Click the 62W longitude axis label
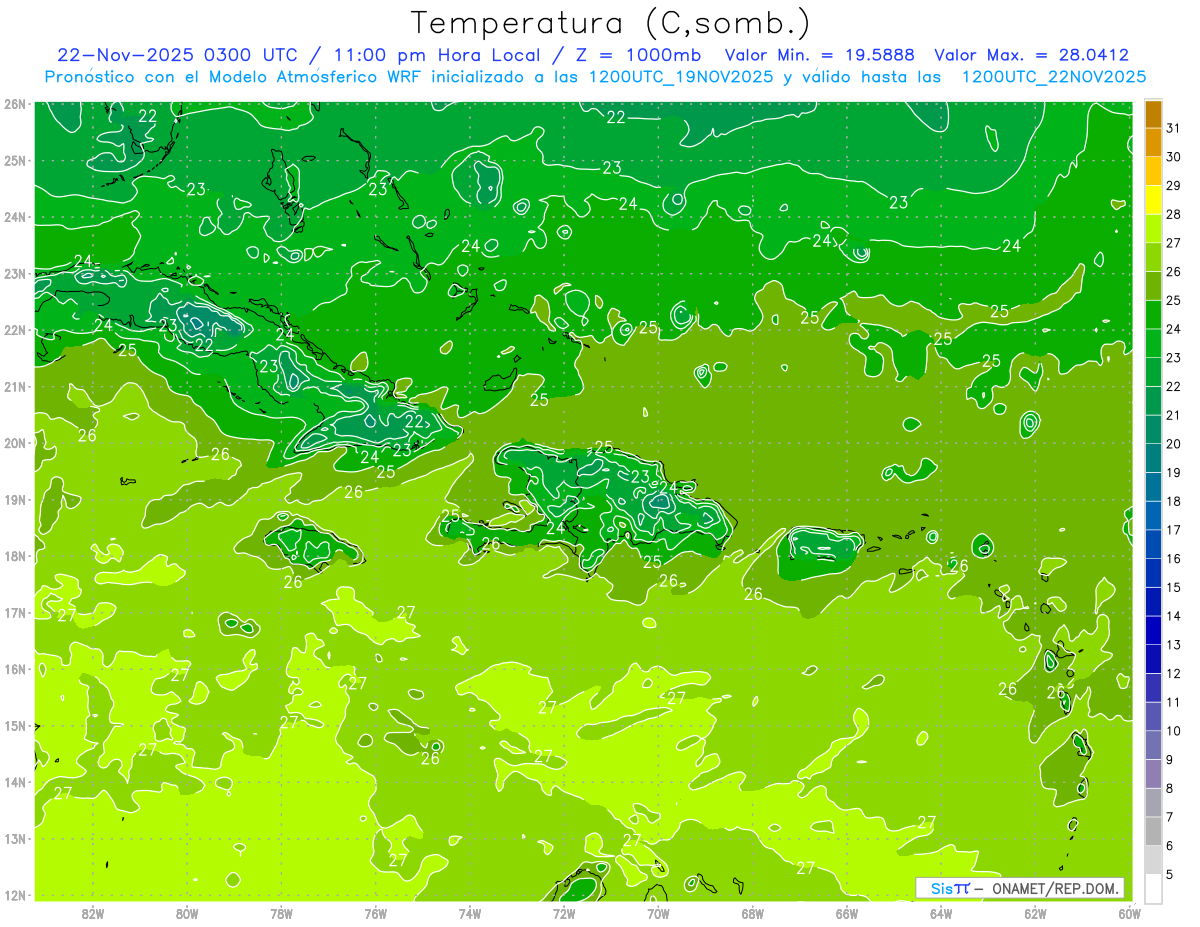 pos(1035,913)
